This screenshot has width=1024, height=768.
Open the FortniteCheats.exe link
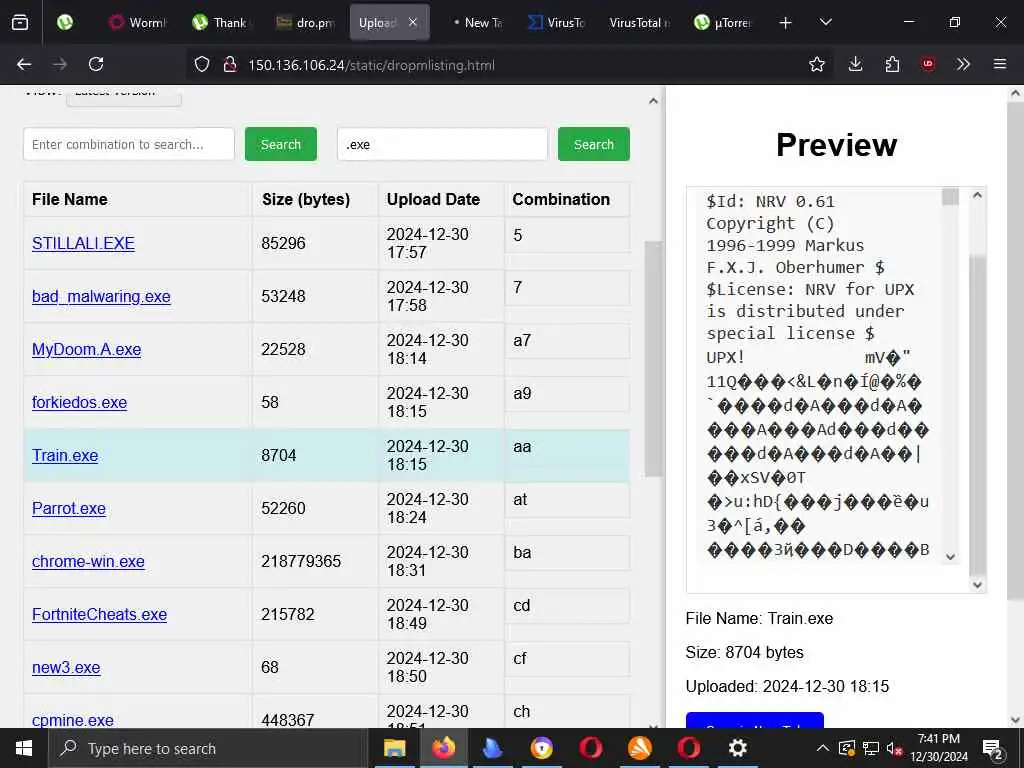click(x=99, y=615)
